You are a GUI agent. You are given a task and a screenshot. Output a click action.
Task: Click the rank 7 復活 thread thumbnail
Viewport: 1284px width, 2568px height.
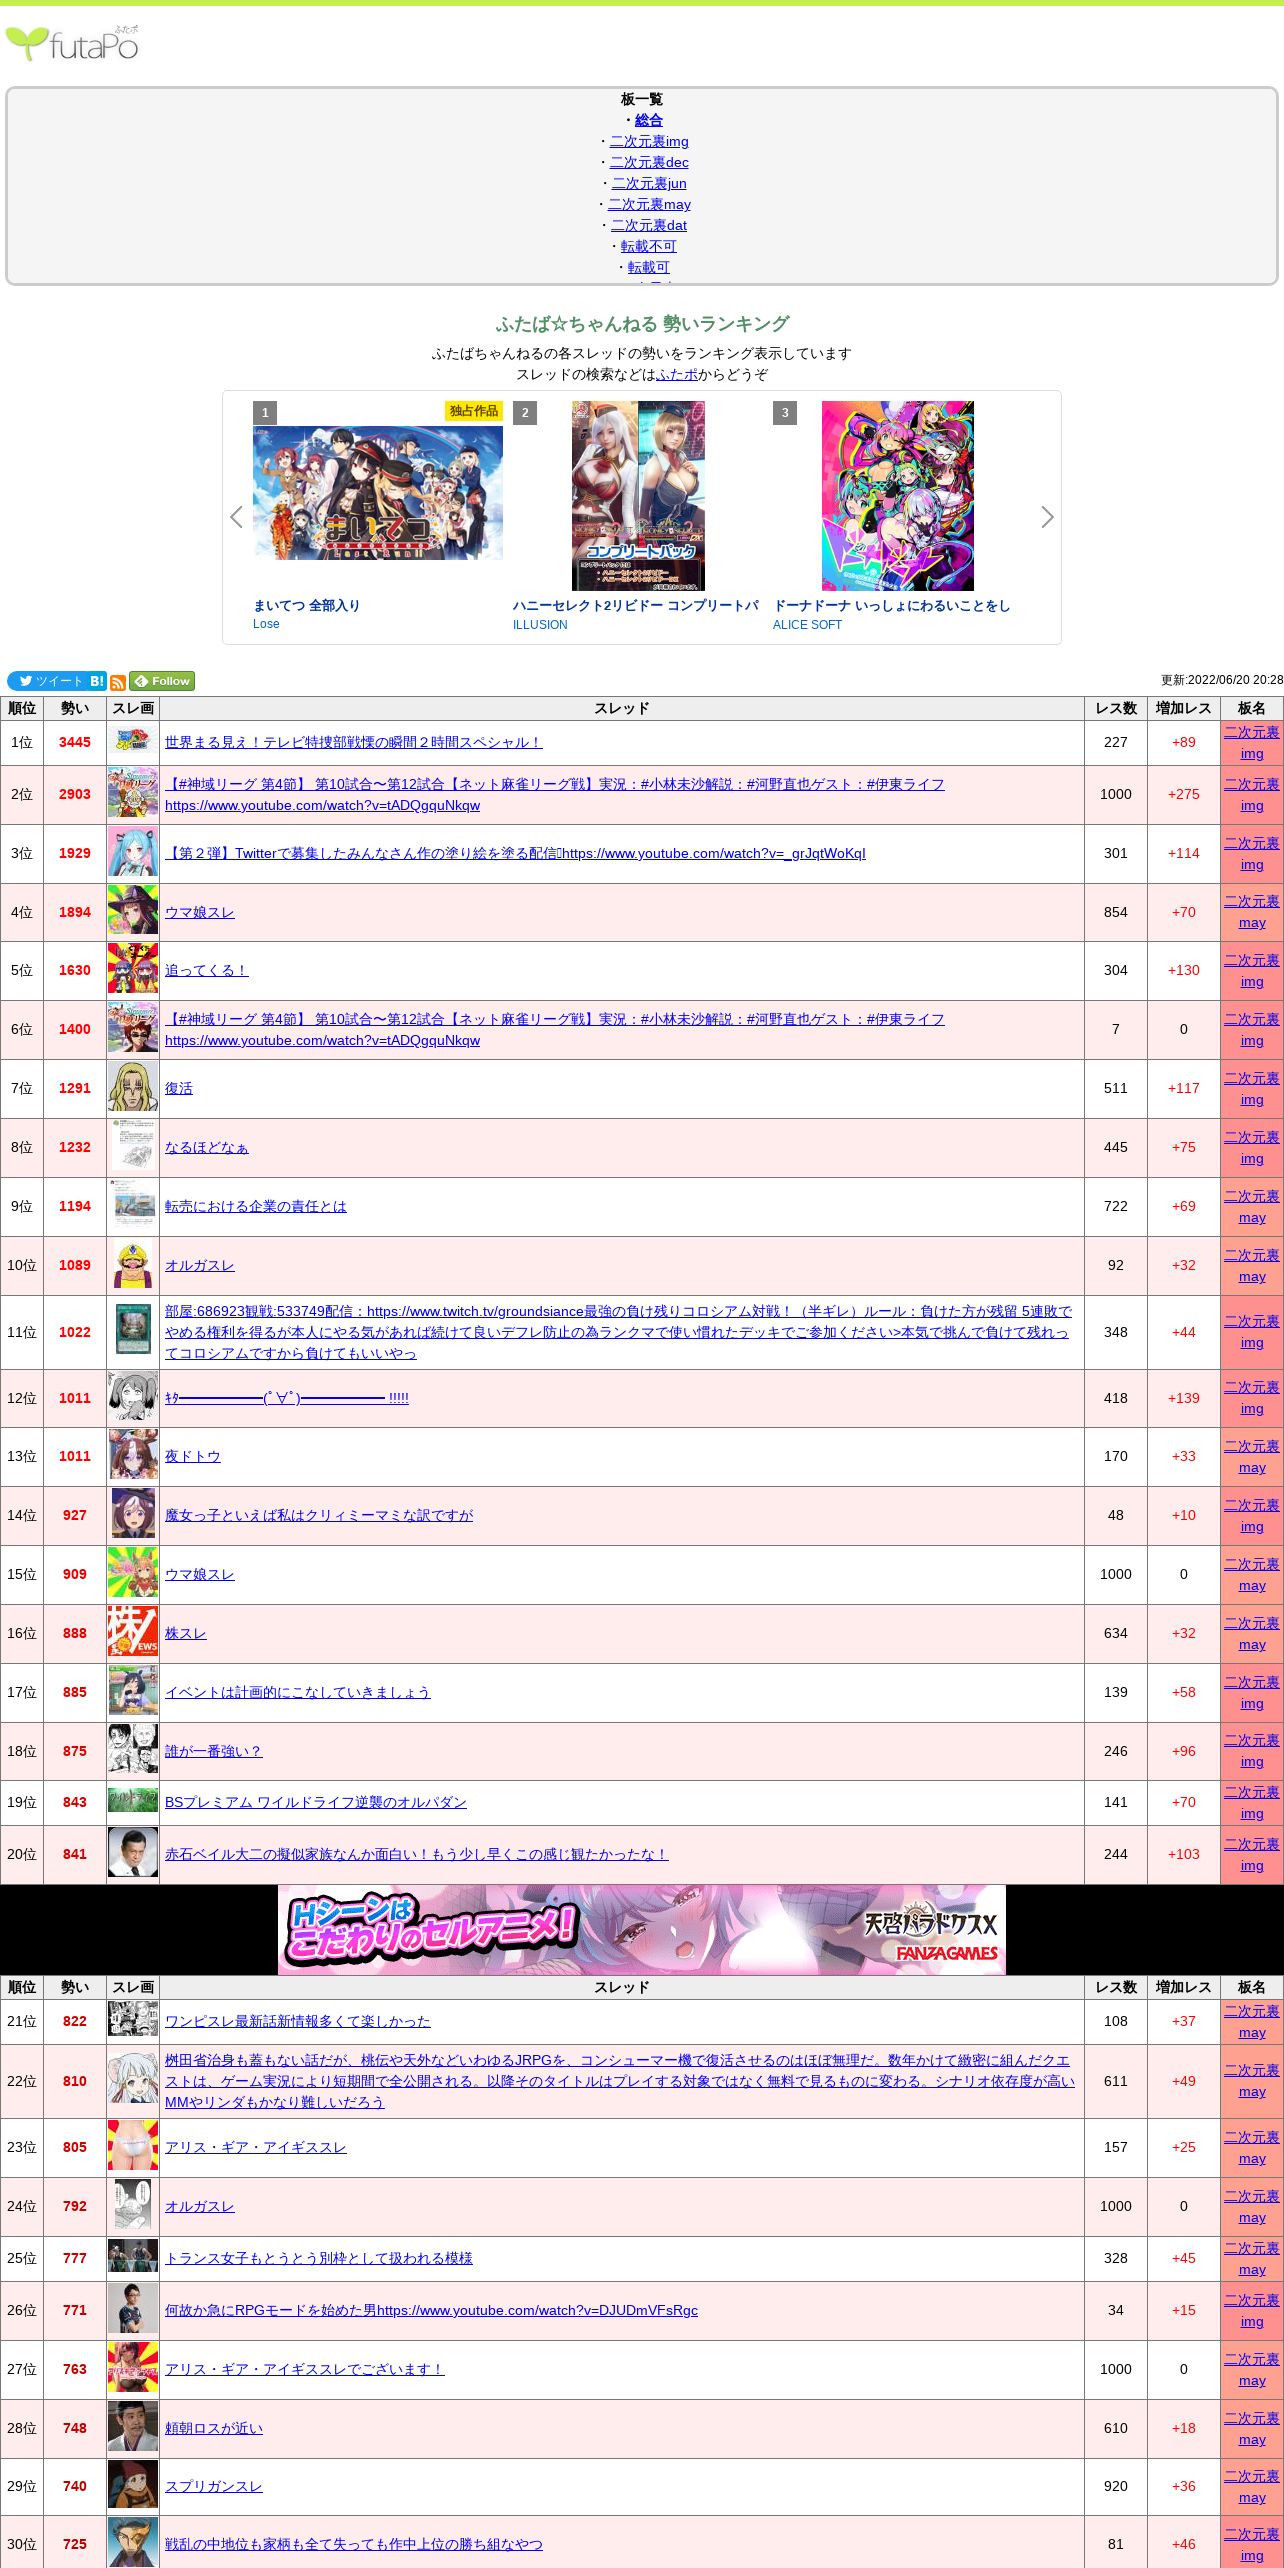[x=133, y=1087]
